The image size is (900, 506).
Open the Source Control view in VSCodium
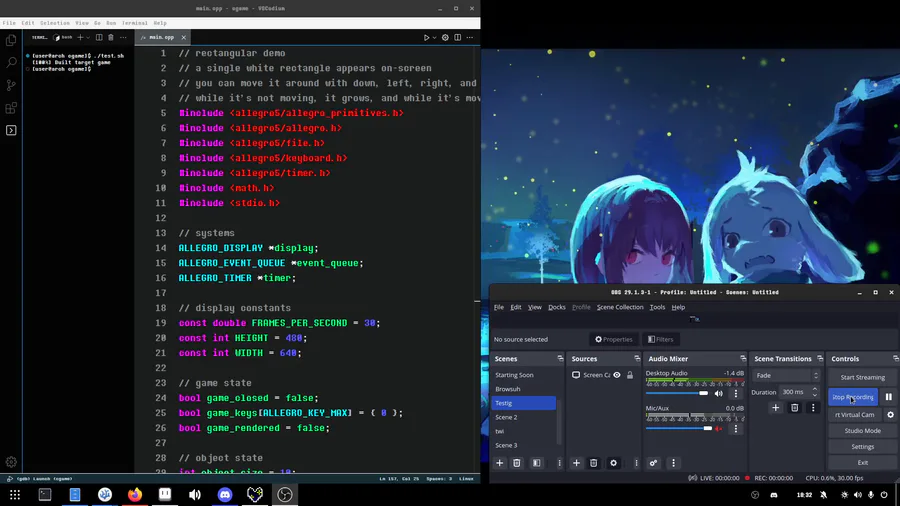[11, 85]
